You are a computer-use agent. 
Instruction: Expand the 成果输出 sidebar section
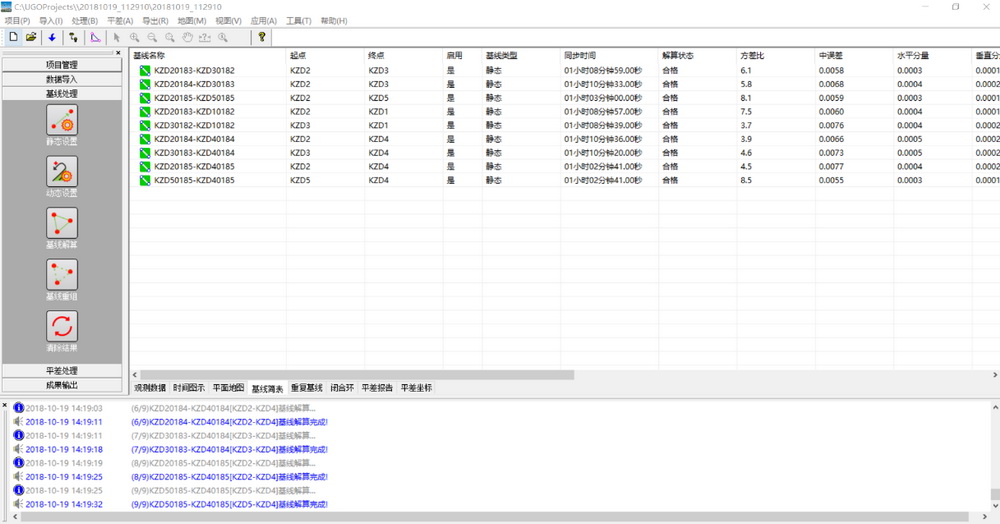[x=62, y=385]
